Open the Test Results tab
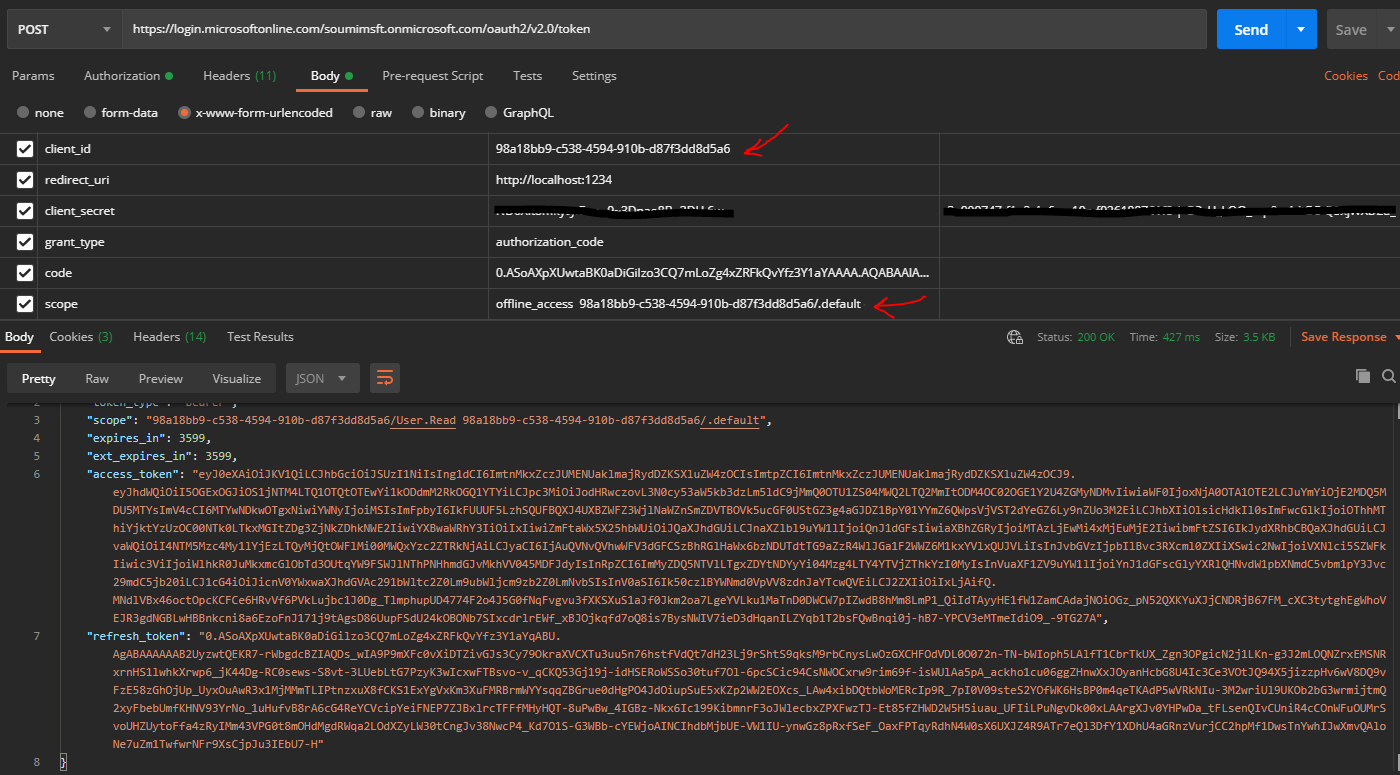 260,337
